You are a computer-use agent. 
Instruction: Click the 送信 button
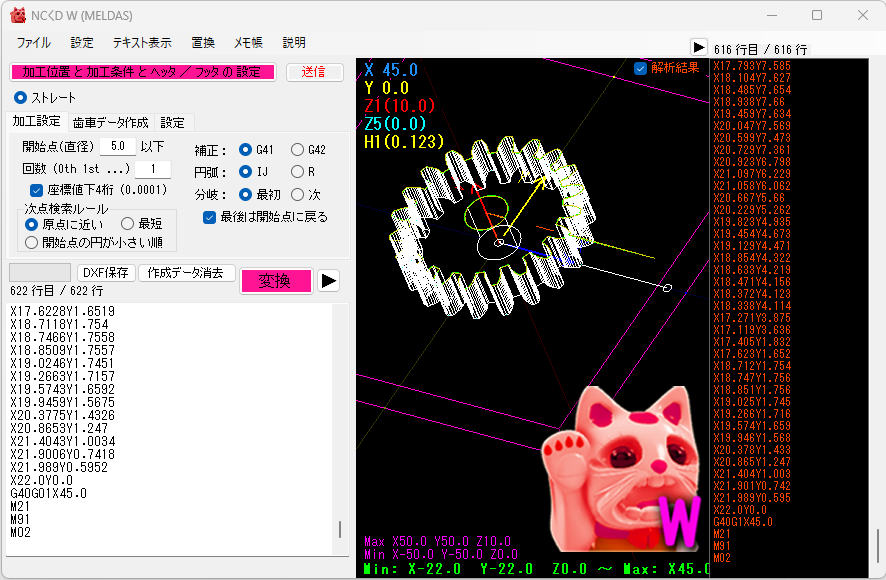point(314,72)
